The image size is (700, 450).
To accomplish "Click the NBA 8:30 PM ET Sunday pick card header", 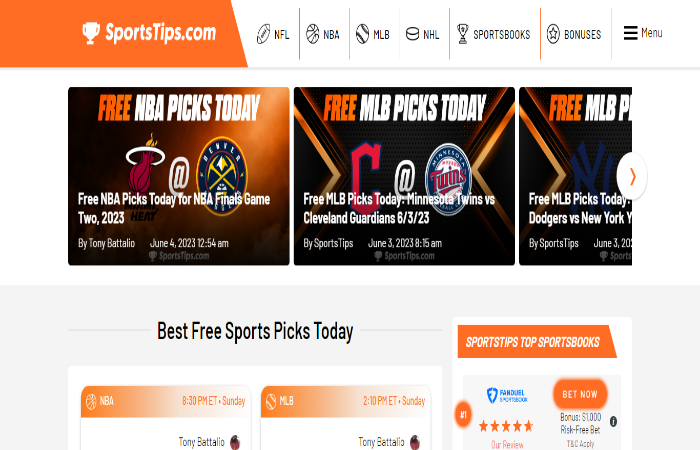I will [166, 401].
